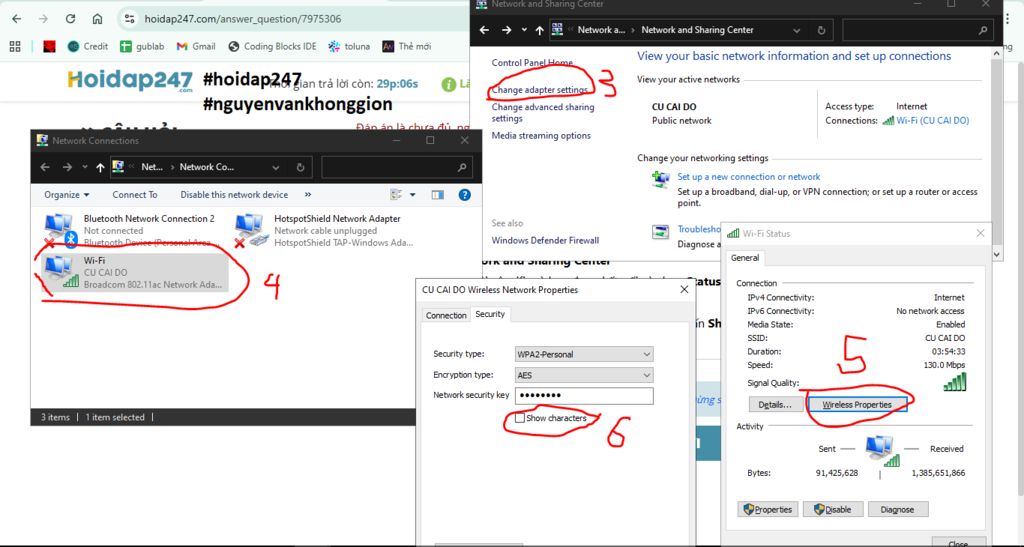Open Change adapter settings
Screen dimensions: 1024x547
click(x=539, y=90)
